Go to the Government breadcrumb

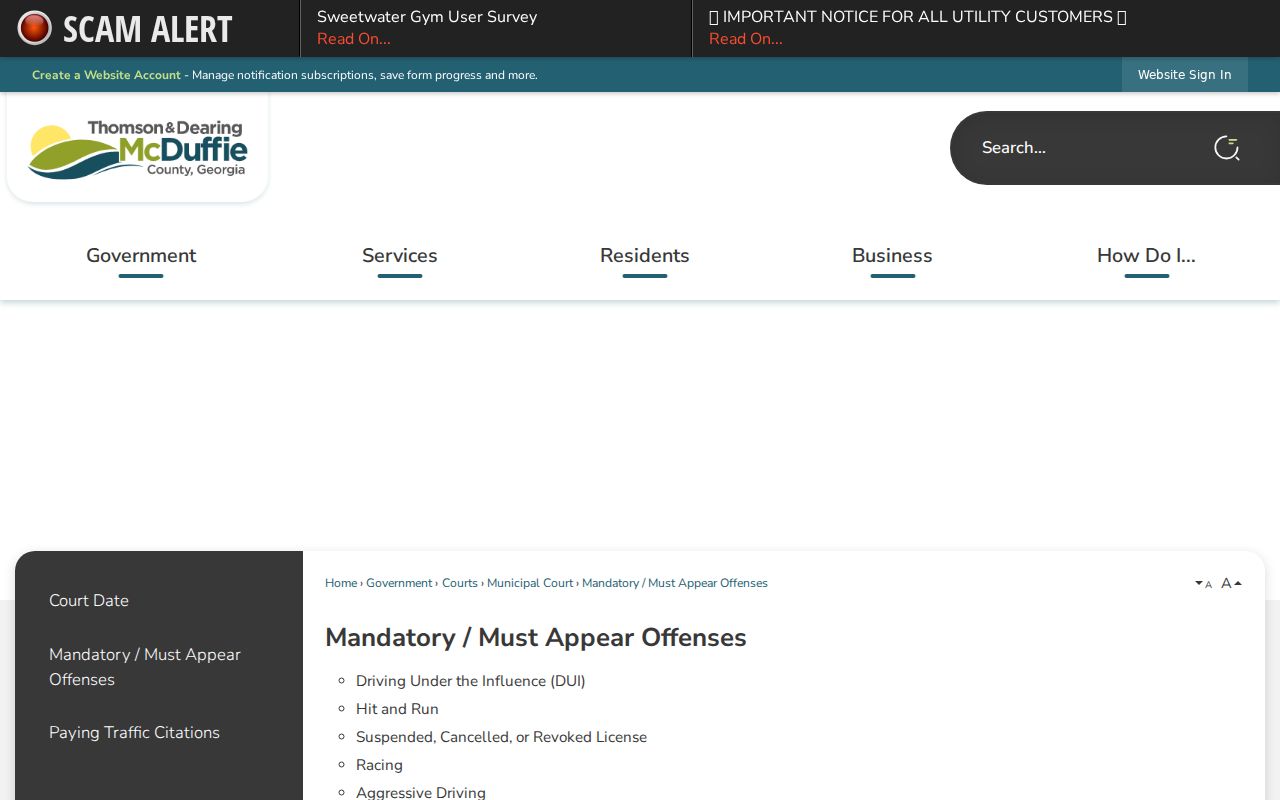pos(399,583)
